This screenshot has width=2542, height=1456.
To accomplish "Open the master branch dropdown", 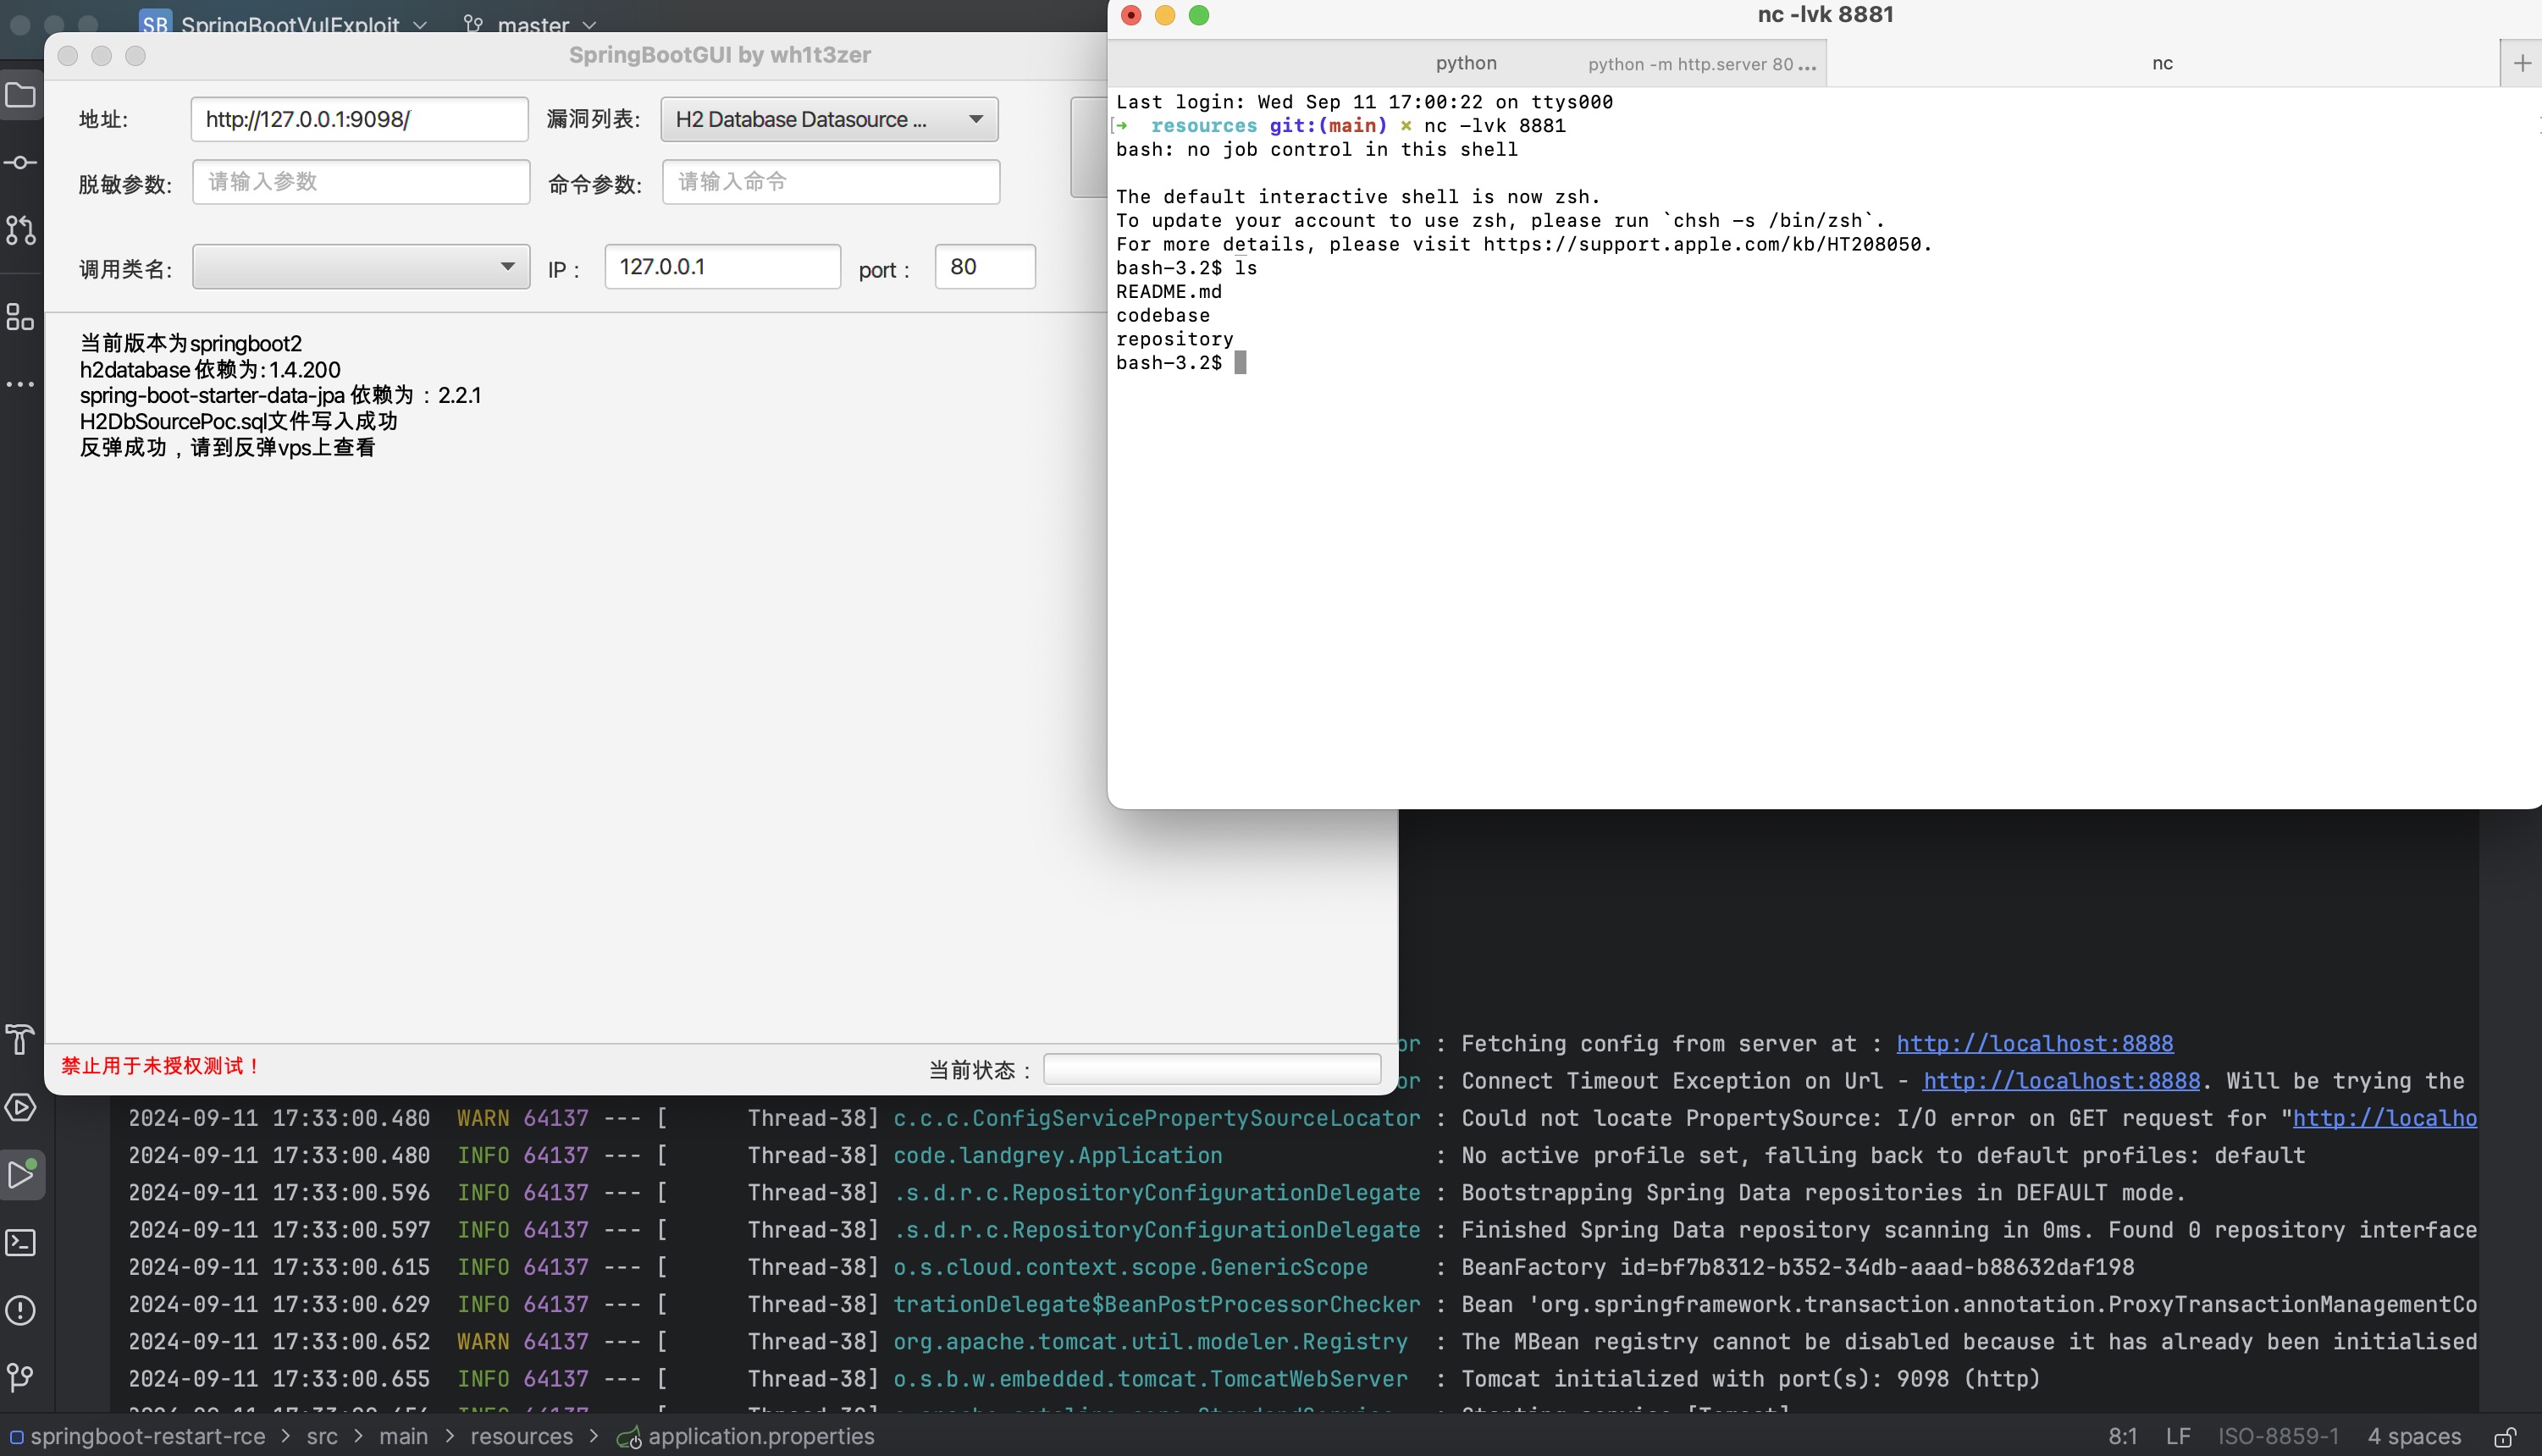I will (531, 24).
